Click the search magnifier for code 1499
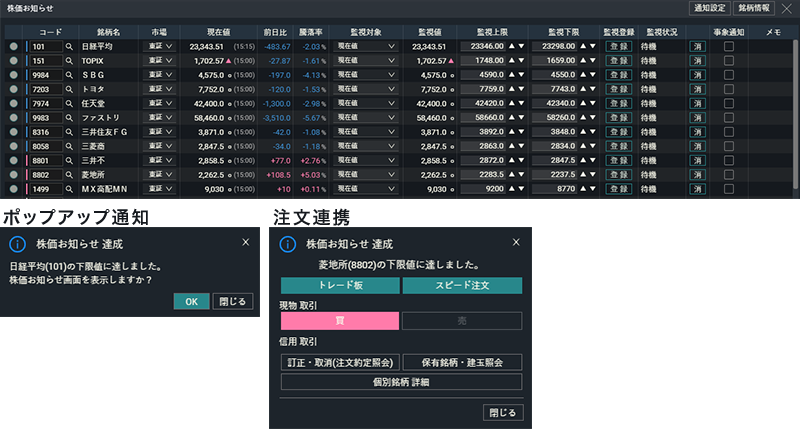 [69, 189]
